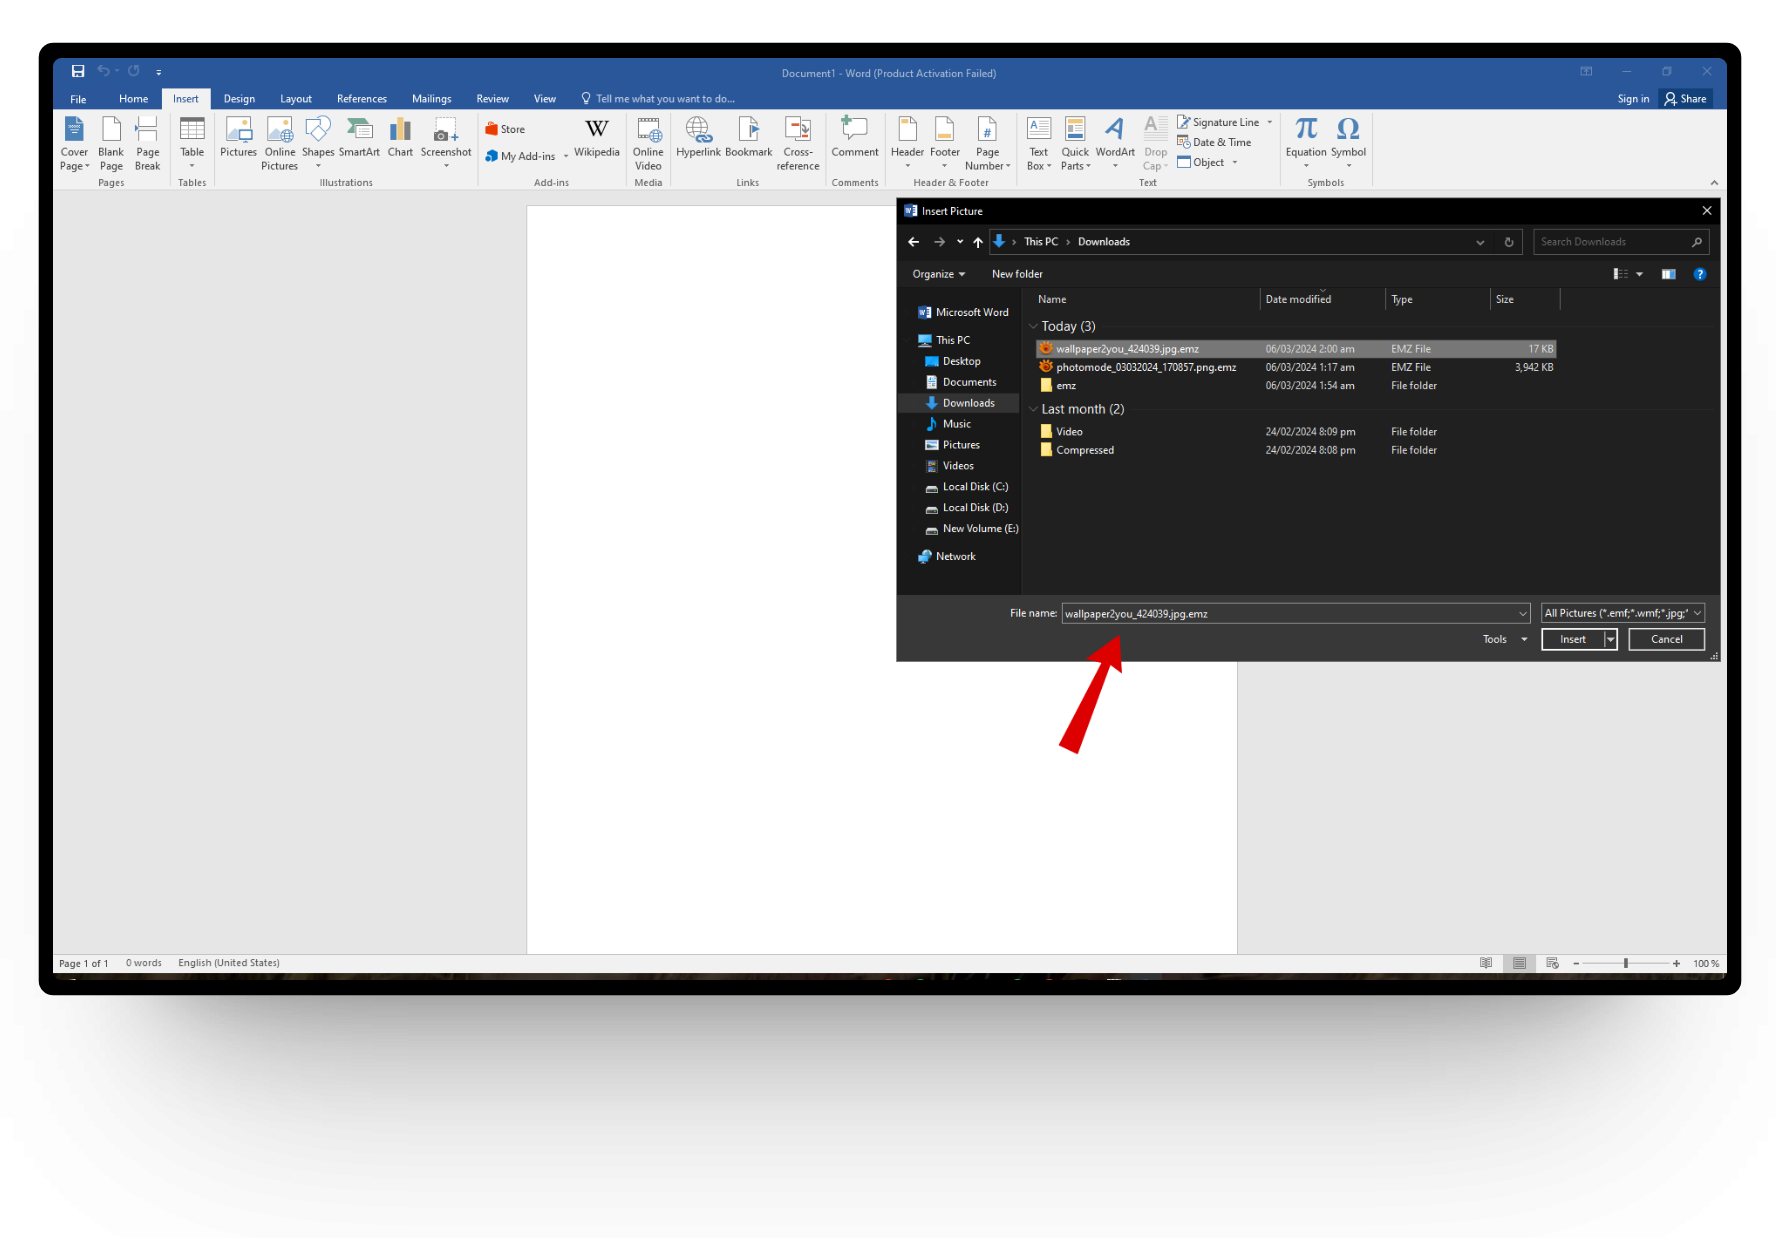The width and height of the screenshot is (1776, 1238).
Task: Switch to Web Layout view
Action: 1552,963
